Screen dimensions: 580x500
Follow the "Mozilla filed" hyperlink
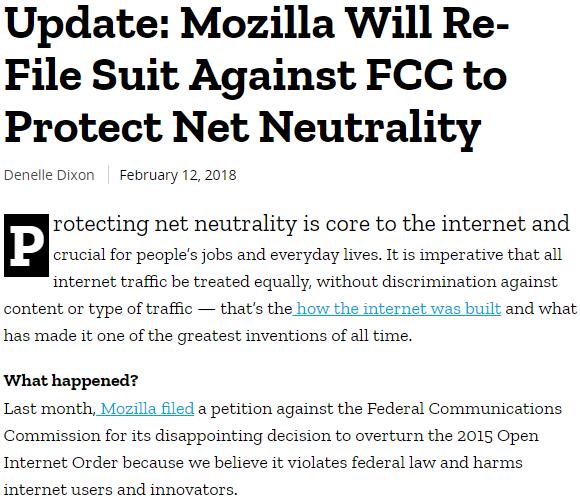[x=145, y=409]
